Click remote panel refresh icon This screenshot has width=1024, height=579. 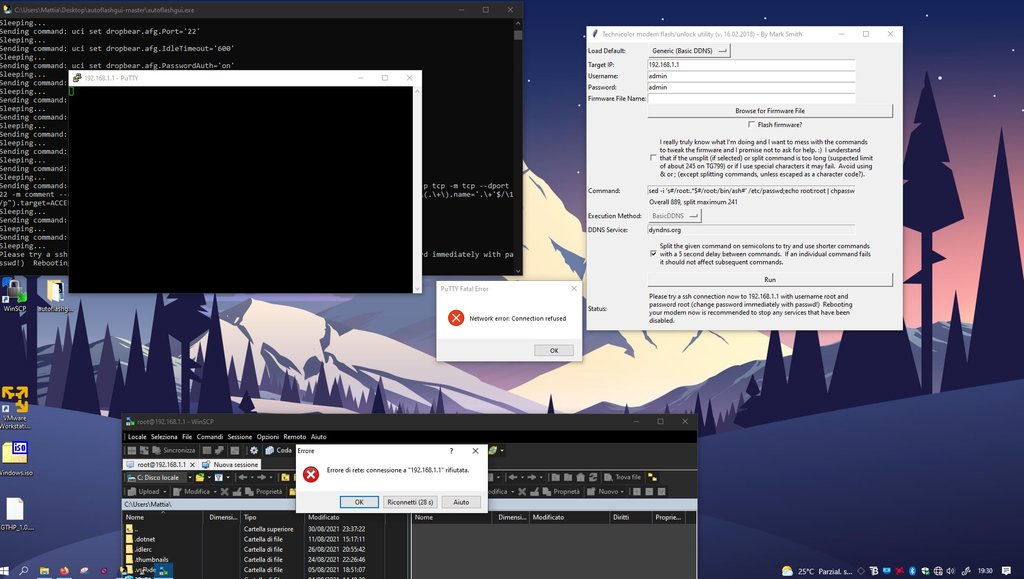coord(593,477)
